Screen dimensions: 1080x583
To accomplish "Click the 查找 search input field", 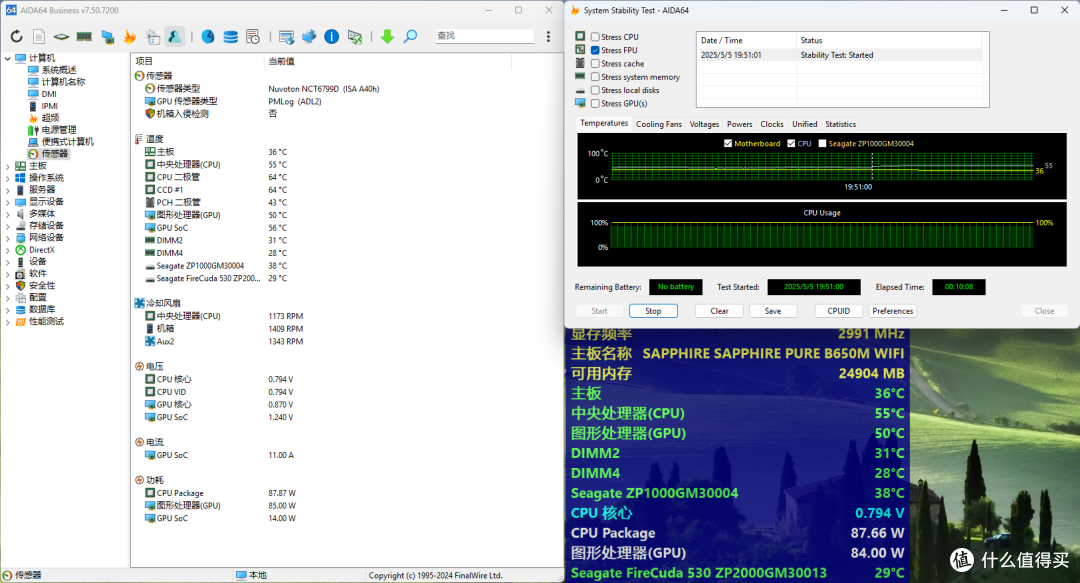I will click(x=484, y=36).
